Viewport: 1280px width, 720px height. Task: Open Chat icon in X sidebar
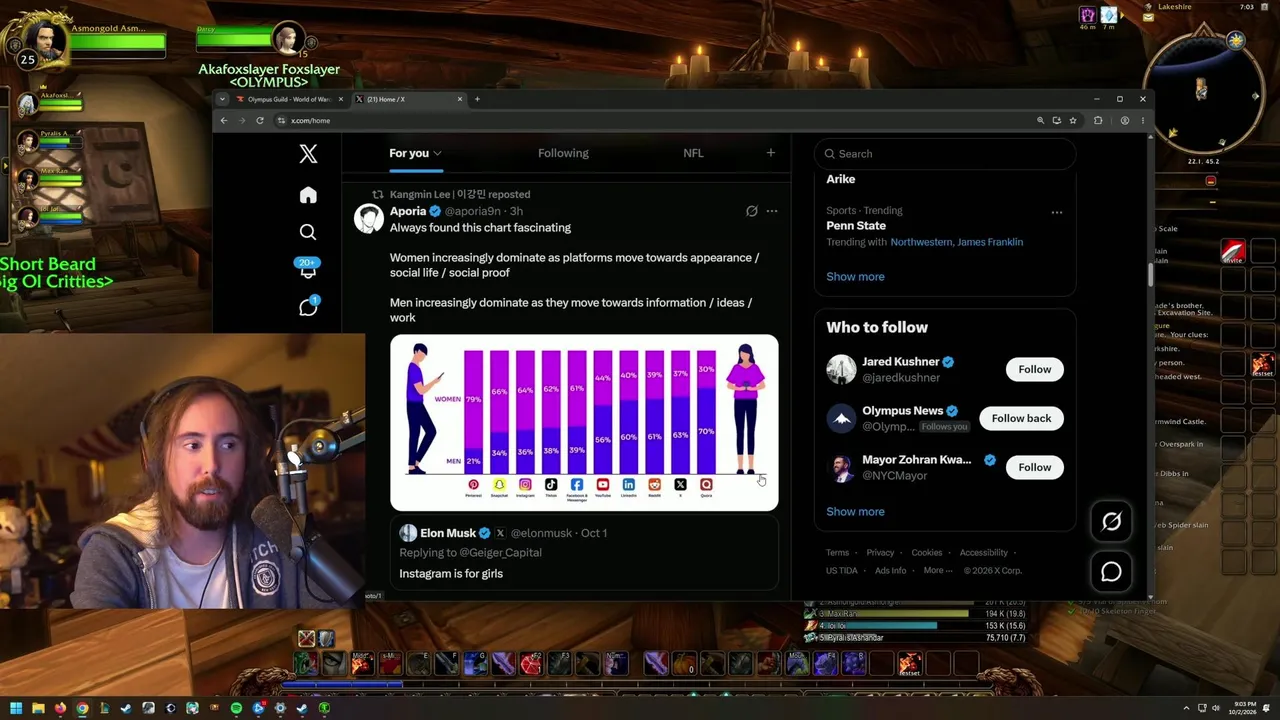click(x=308, y=307)
